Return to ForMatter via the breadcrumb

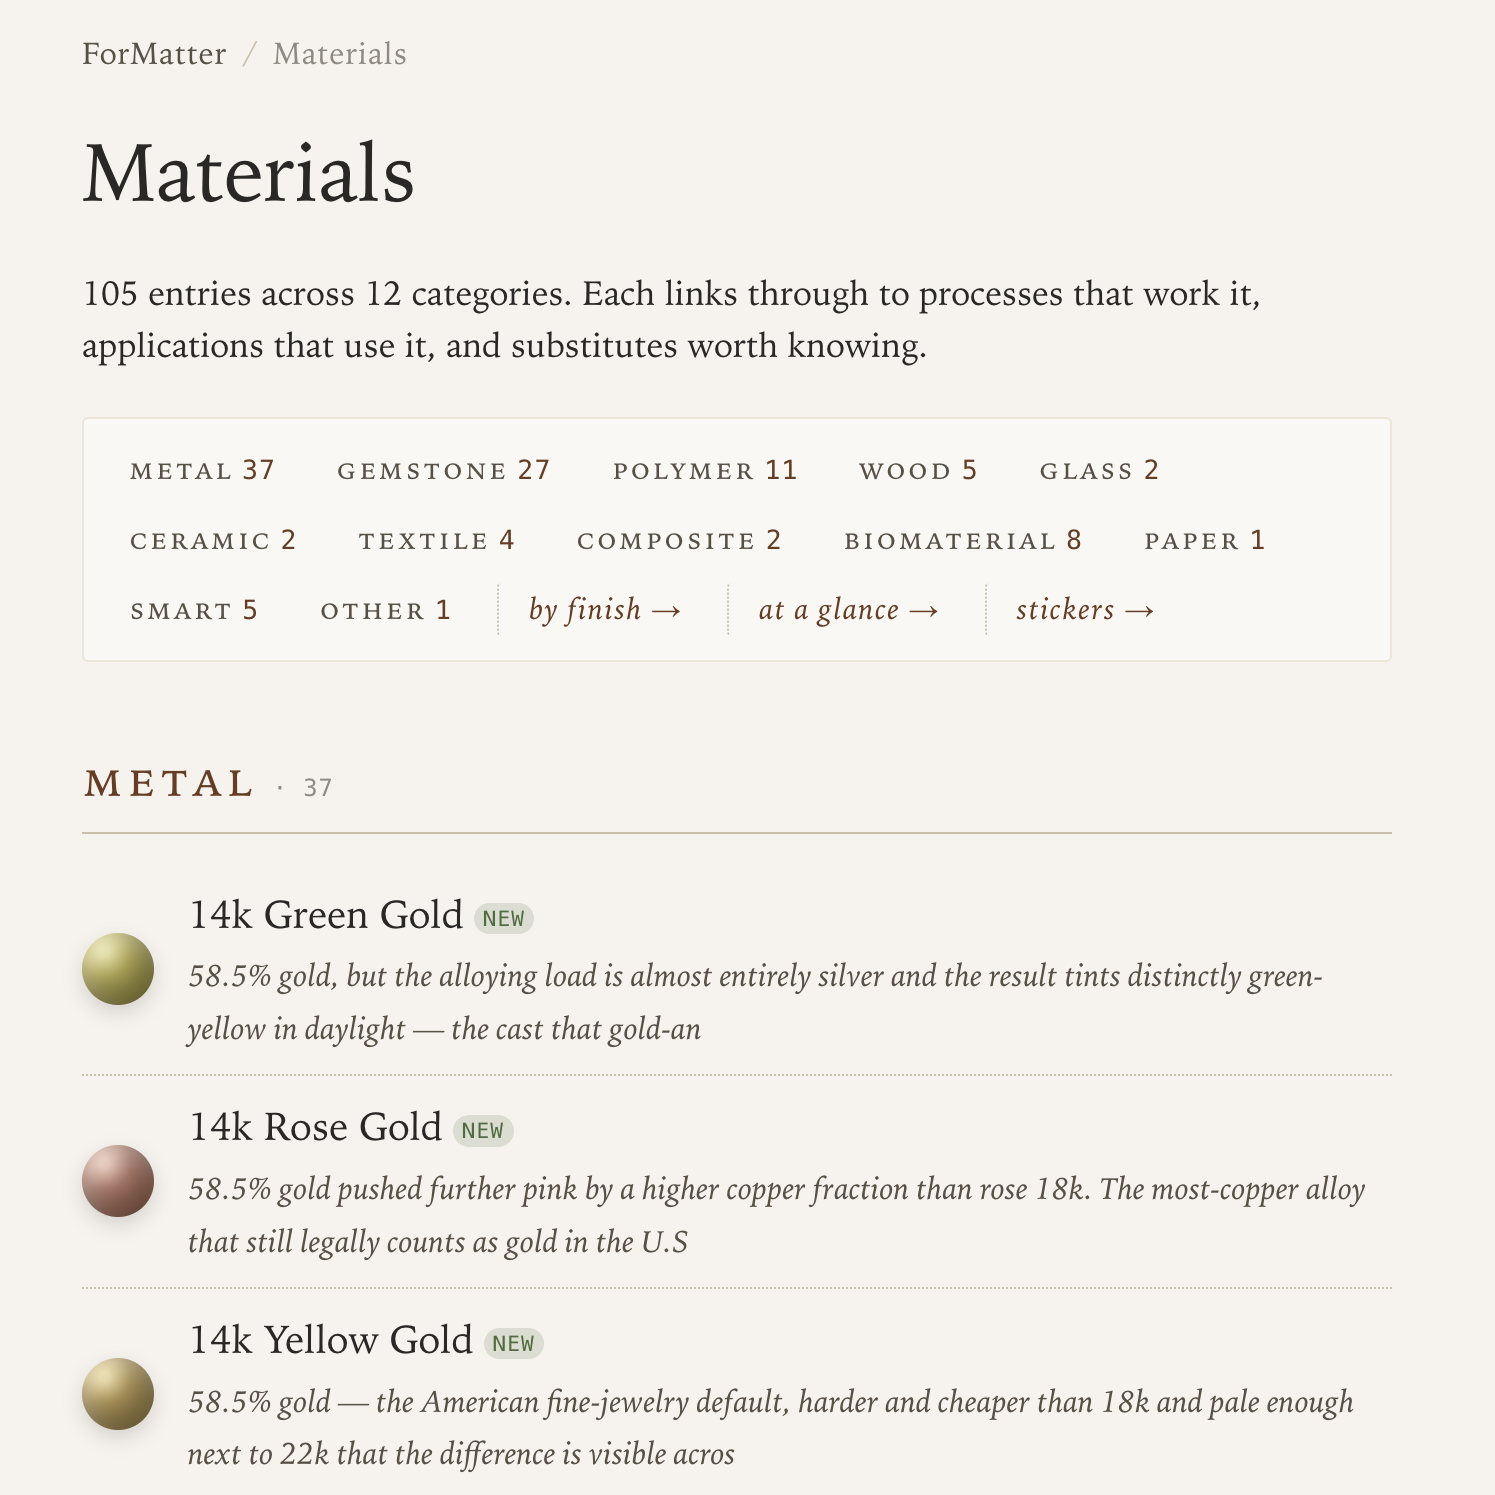click(154, 54)
